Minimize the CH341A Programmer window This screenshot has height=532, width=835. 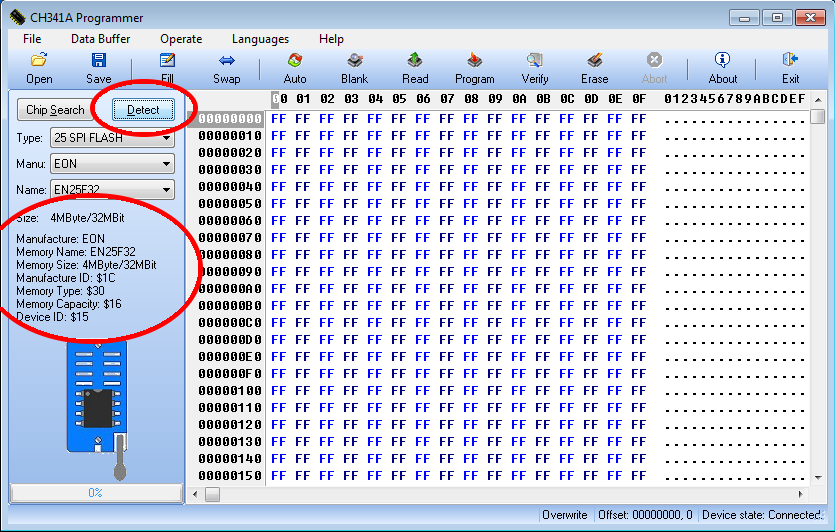(x=744, y=18)
